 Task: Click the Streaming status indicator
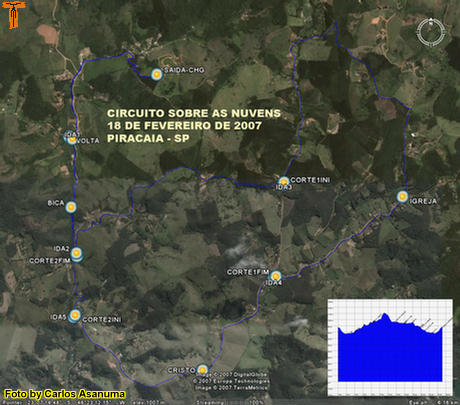[x=211, y=402]
